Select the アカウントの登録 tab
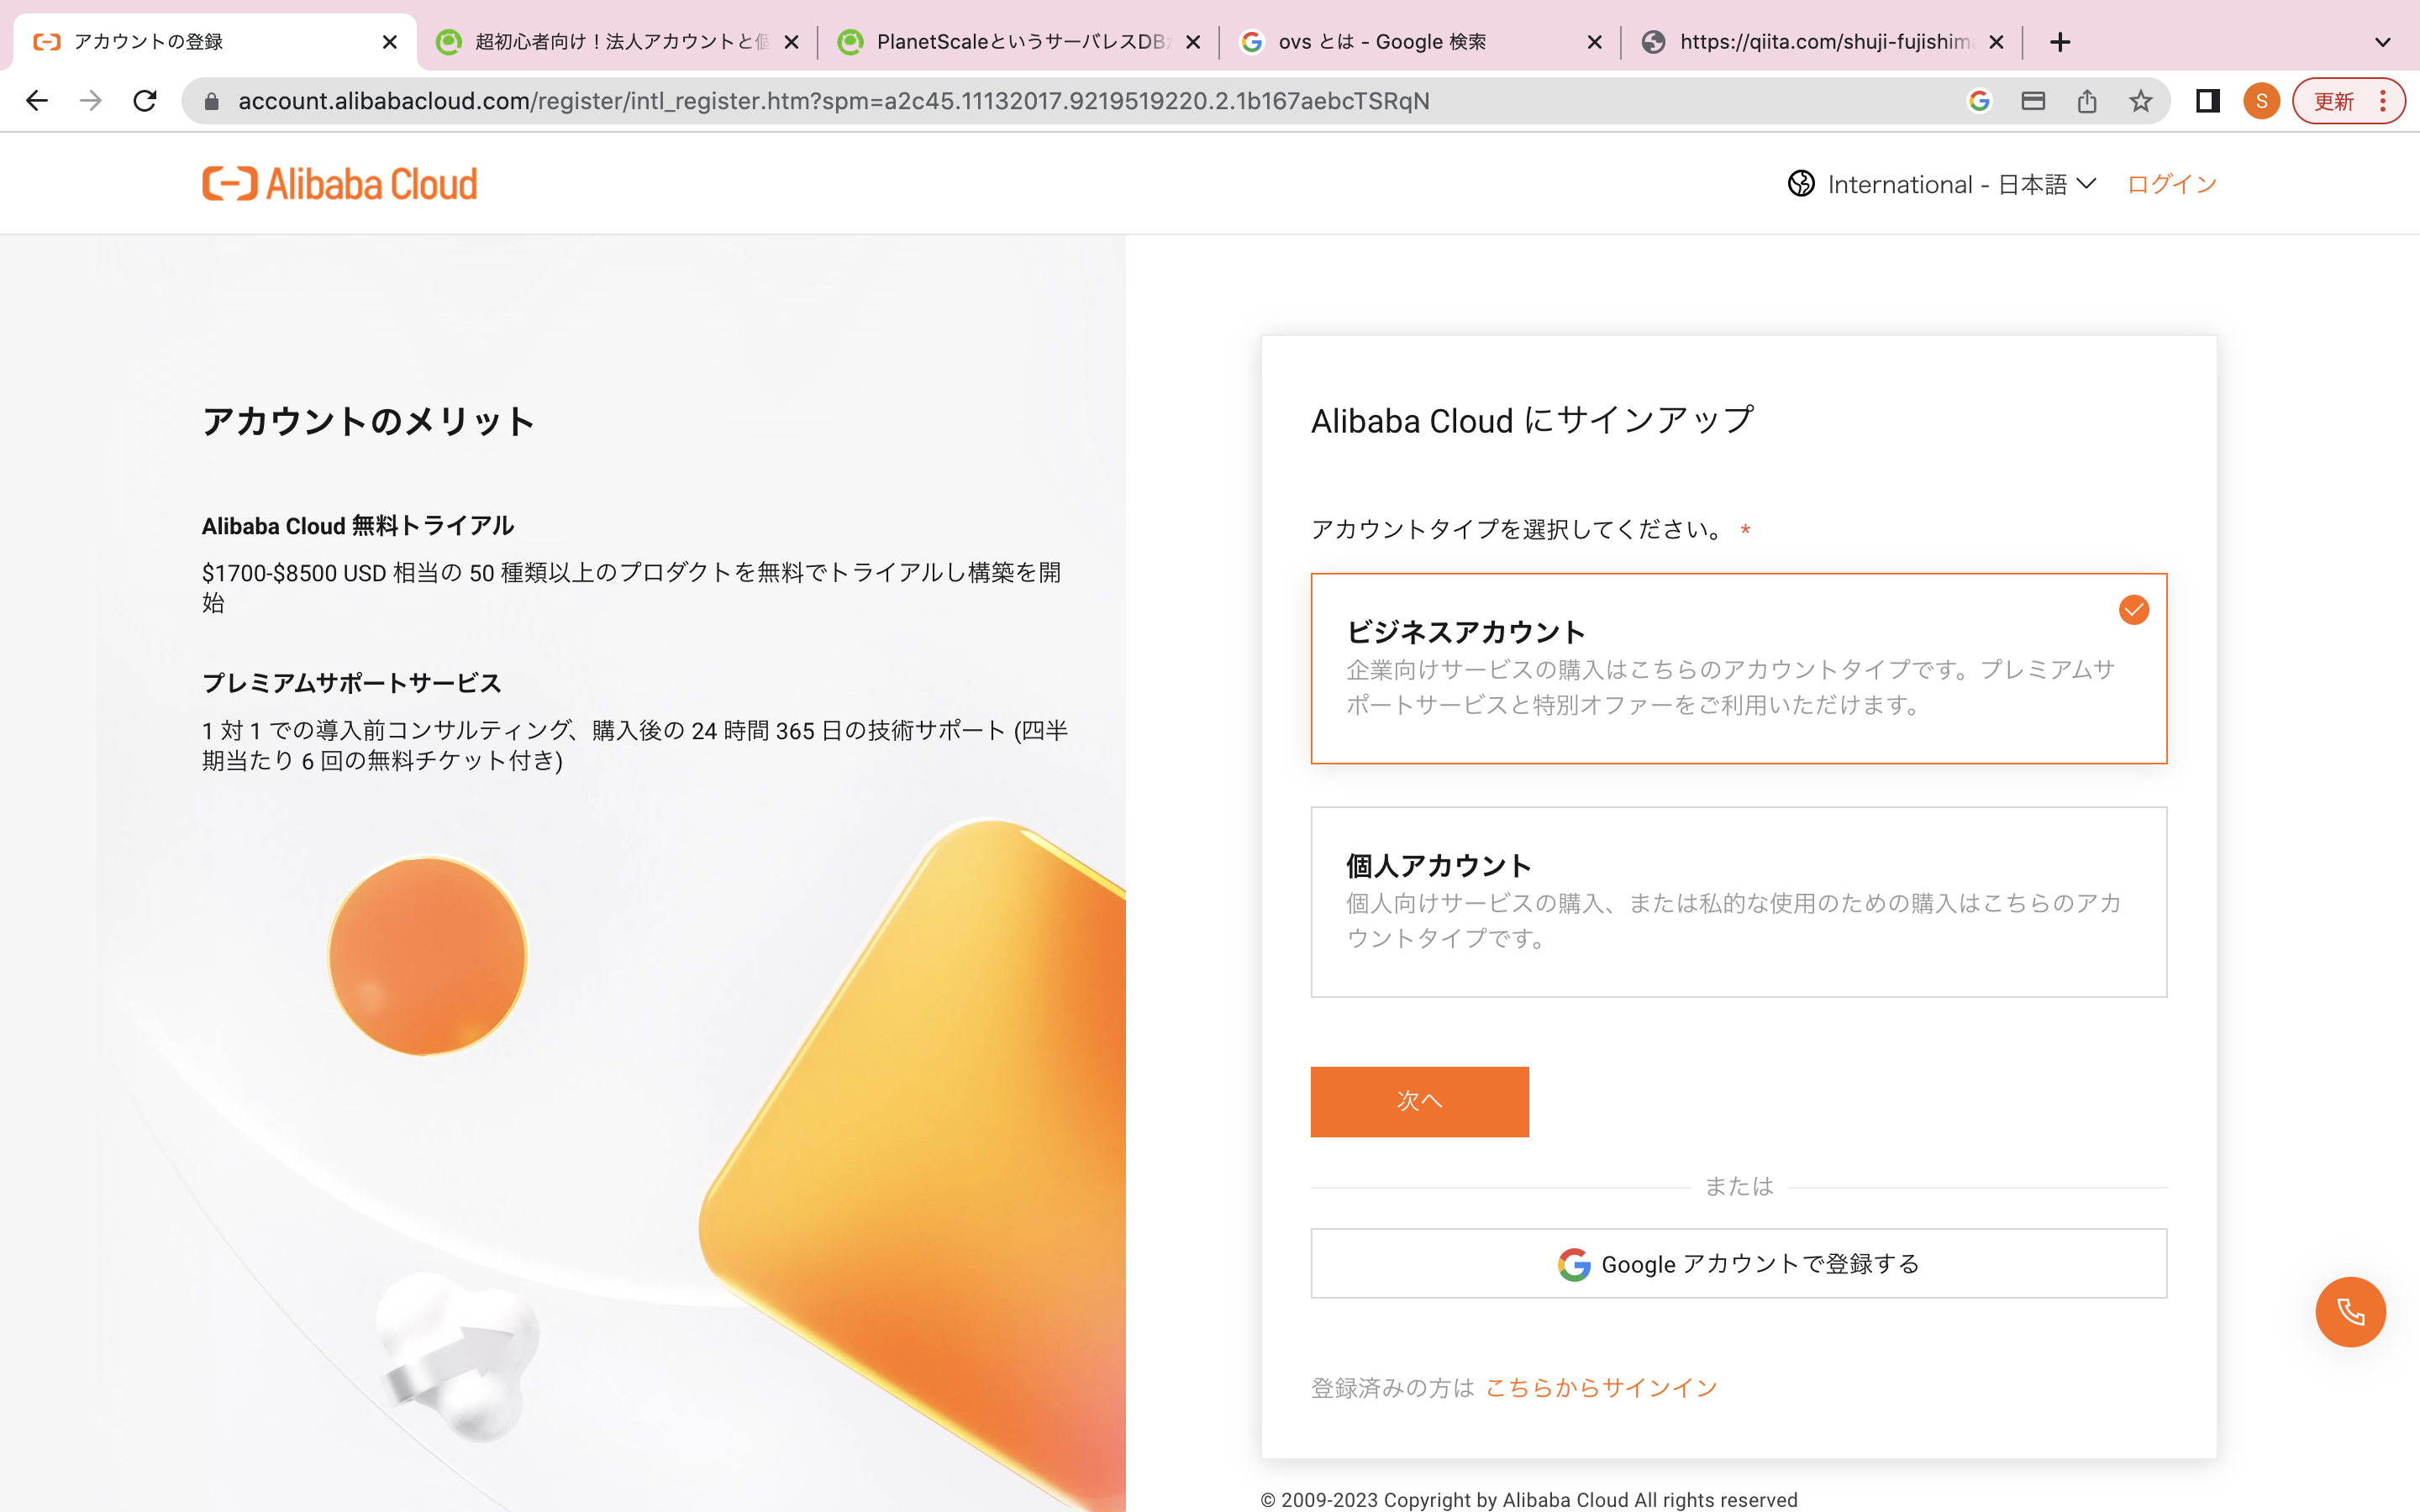 [215, 42]
